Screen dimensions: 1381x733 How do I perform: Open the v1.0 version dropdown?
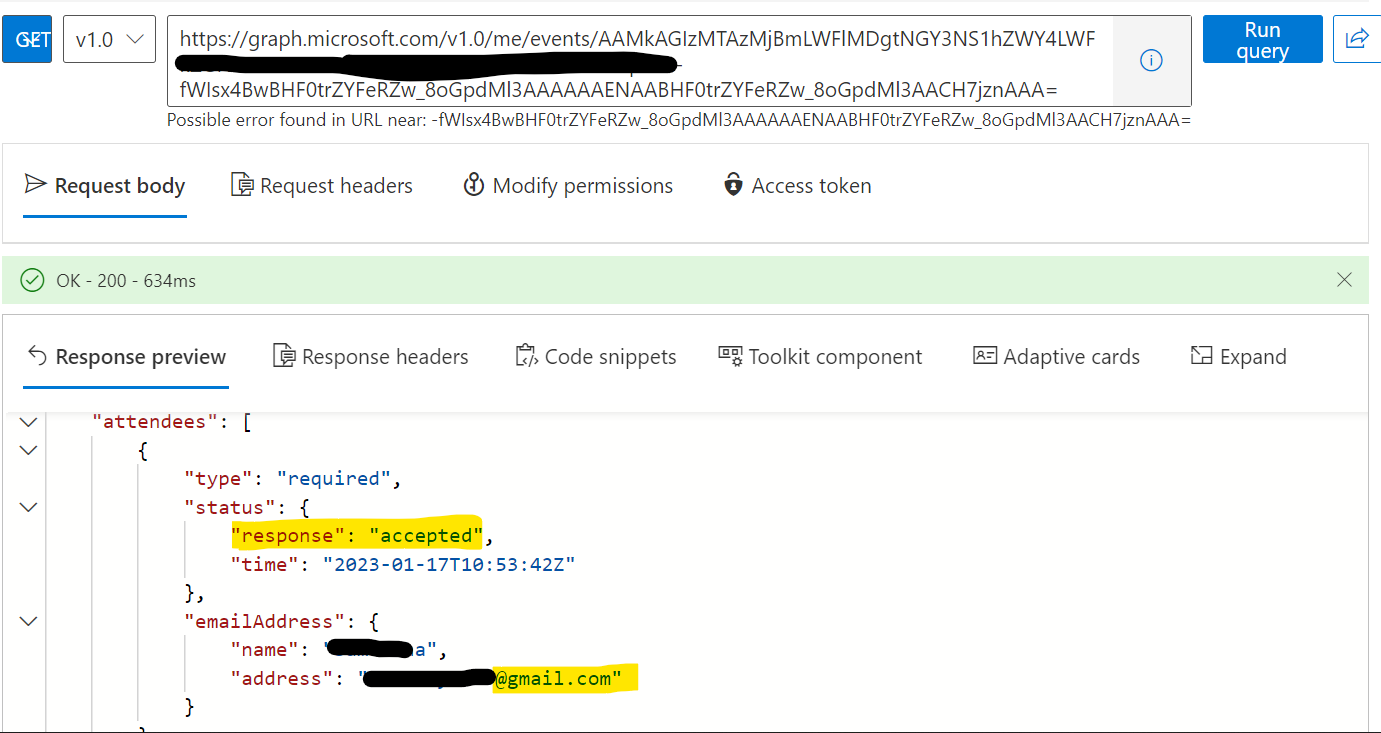(x=109, y=39)
